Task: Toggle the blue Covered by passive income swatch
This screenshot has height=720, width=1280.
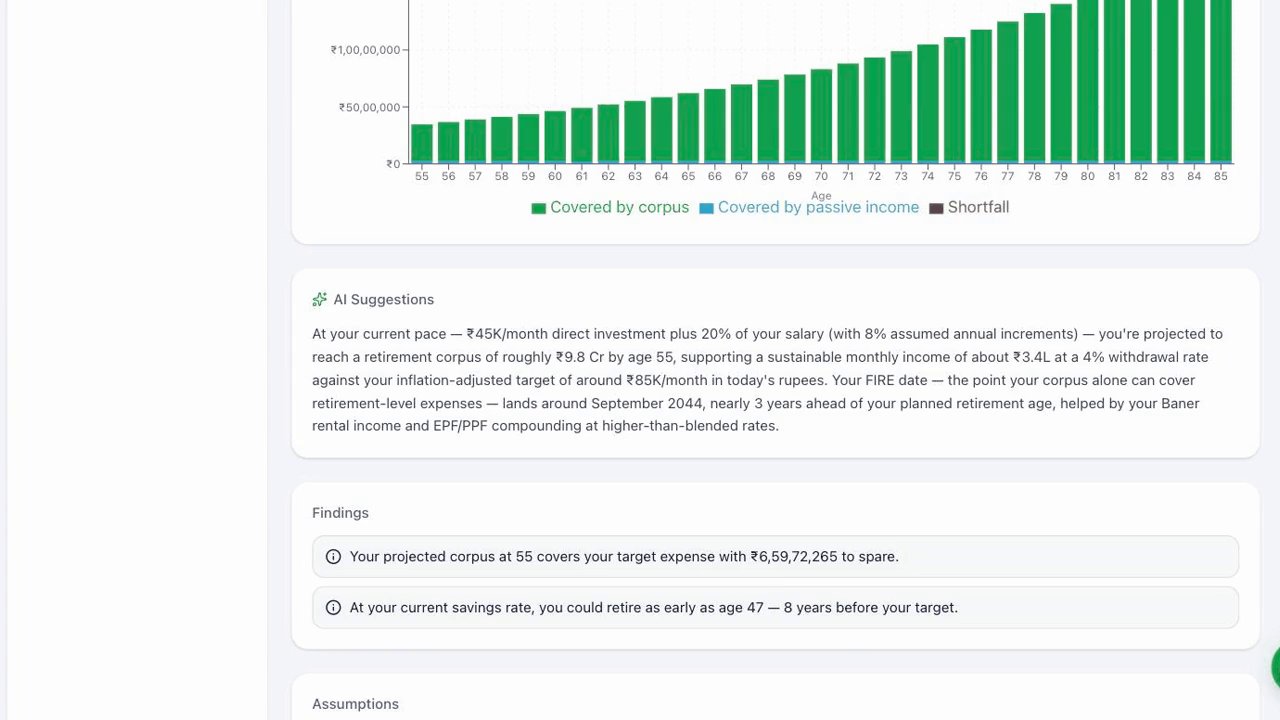Action: pyautogui.click(x=707, y=208)
